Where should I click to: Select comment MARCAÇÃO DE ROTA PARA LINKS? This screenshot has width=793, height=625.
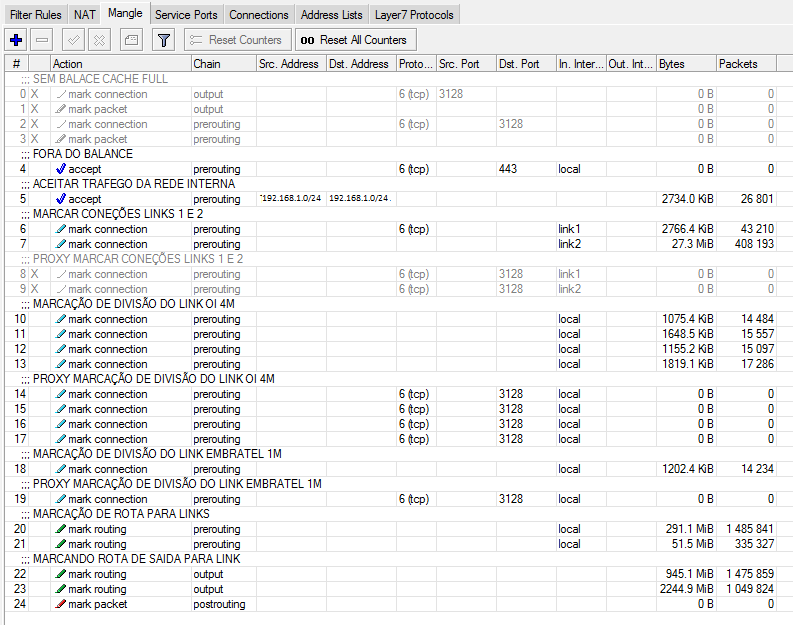click(121, 514)
